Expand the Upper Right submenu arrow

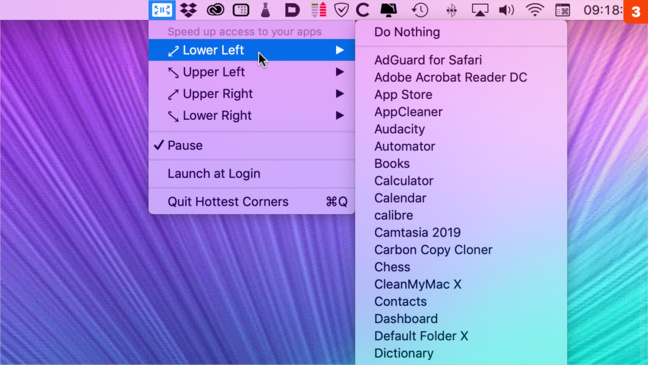pos(340,94)
